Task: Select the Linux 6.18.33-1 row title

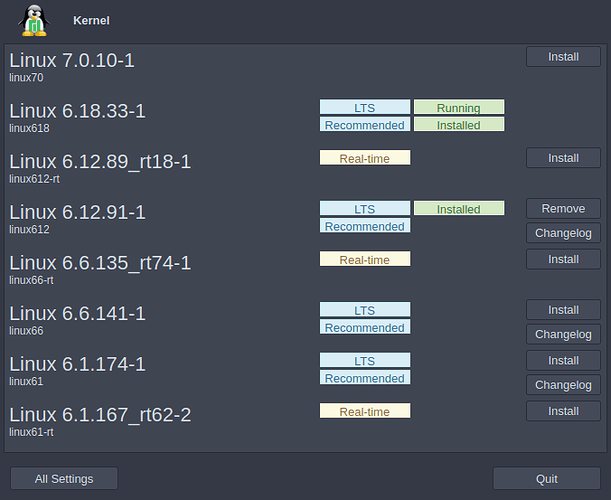Action: click(77, 111)
